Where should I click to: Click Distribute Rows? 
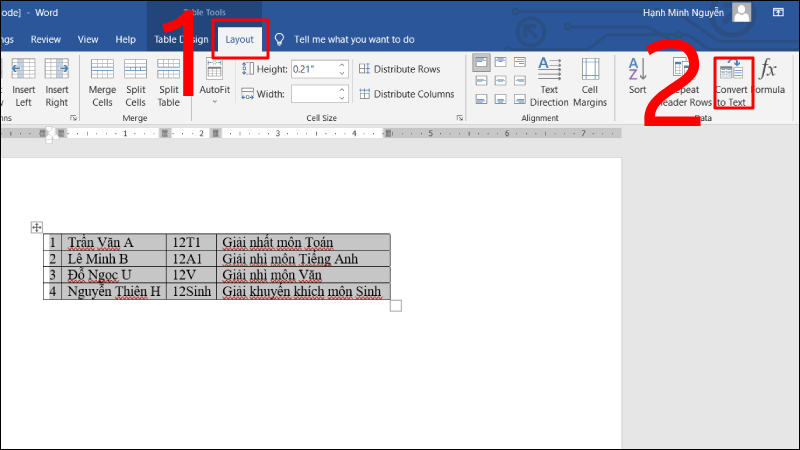point(399,69)
